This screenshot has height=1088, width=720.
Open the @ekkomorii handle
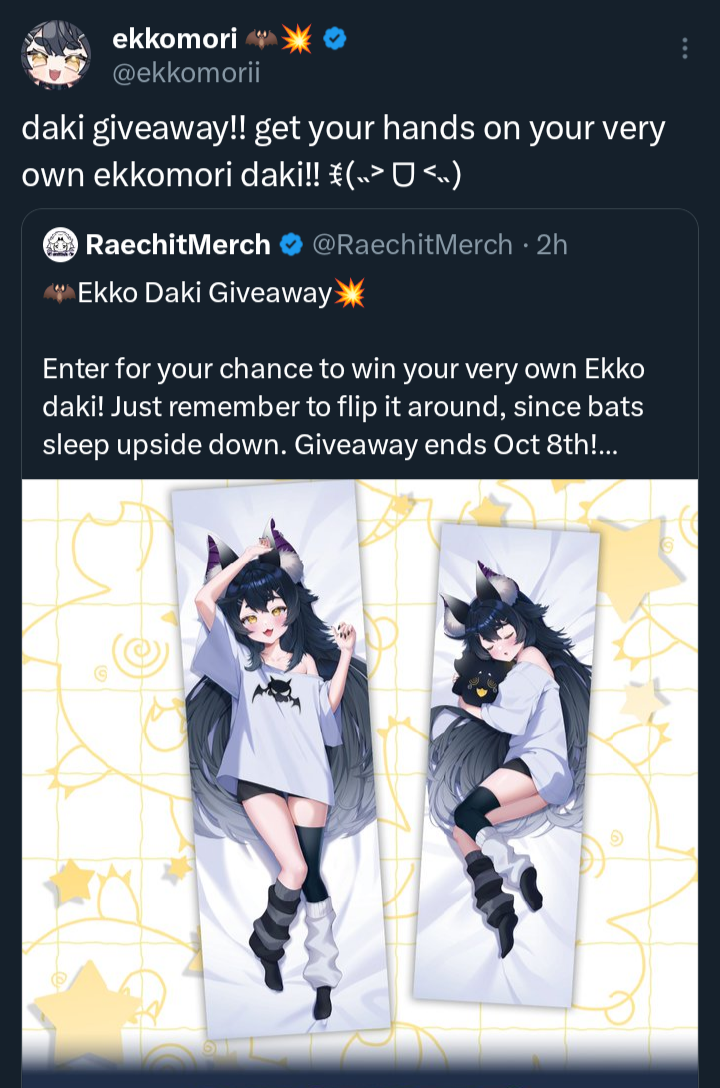(x=186, y=72)
